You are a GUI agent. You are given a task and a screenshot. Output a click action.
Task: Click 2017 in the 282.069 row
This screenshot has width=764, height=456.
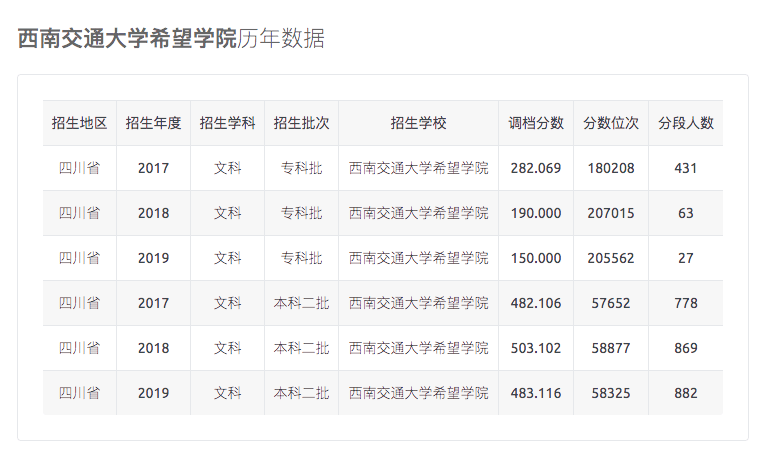point(153,168)
